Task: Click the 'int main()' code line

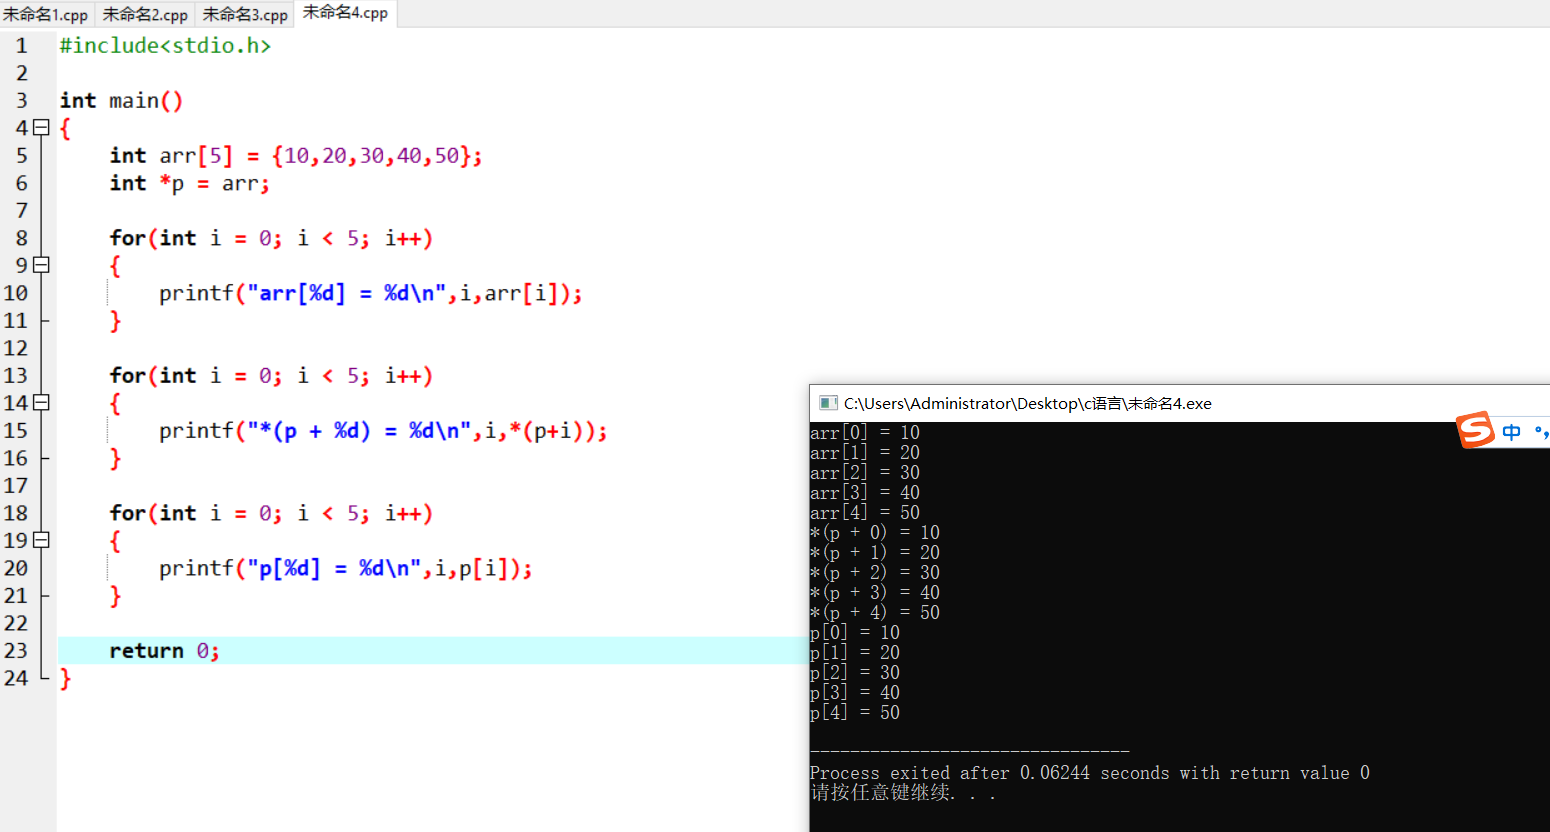Action: 121,101
